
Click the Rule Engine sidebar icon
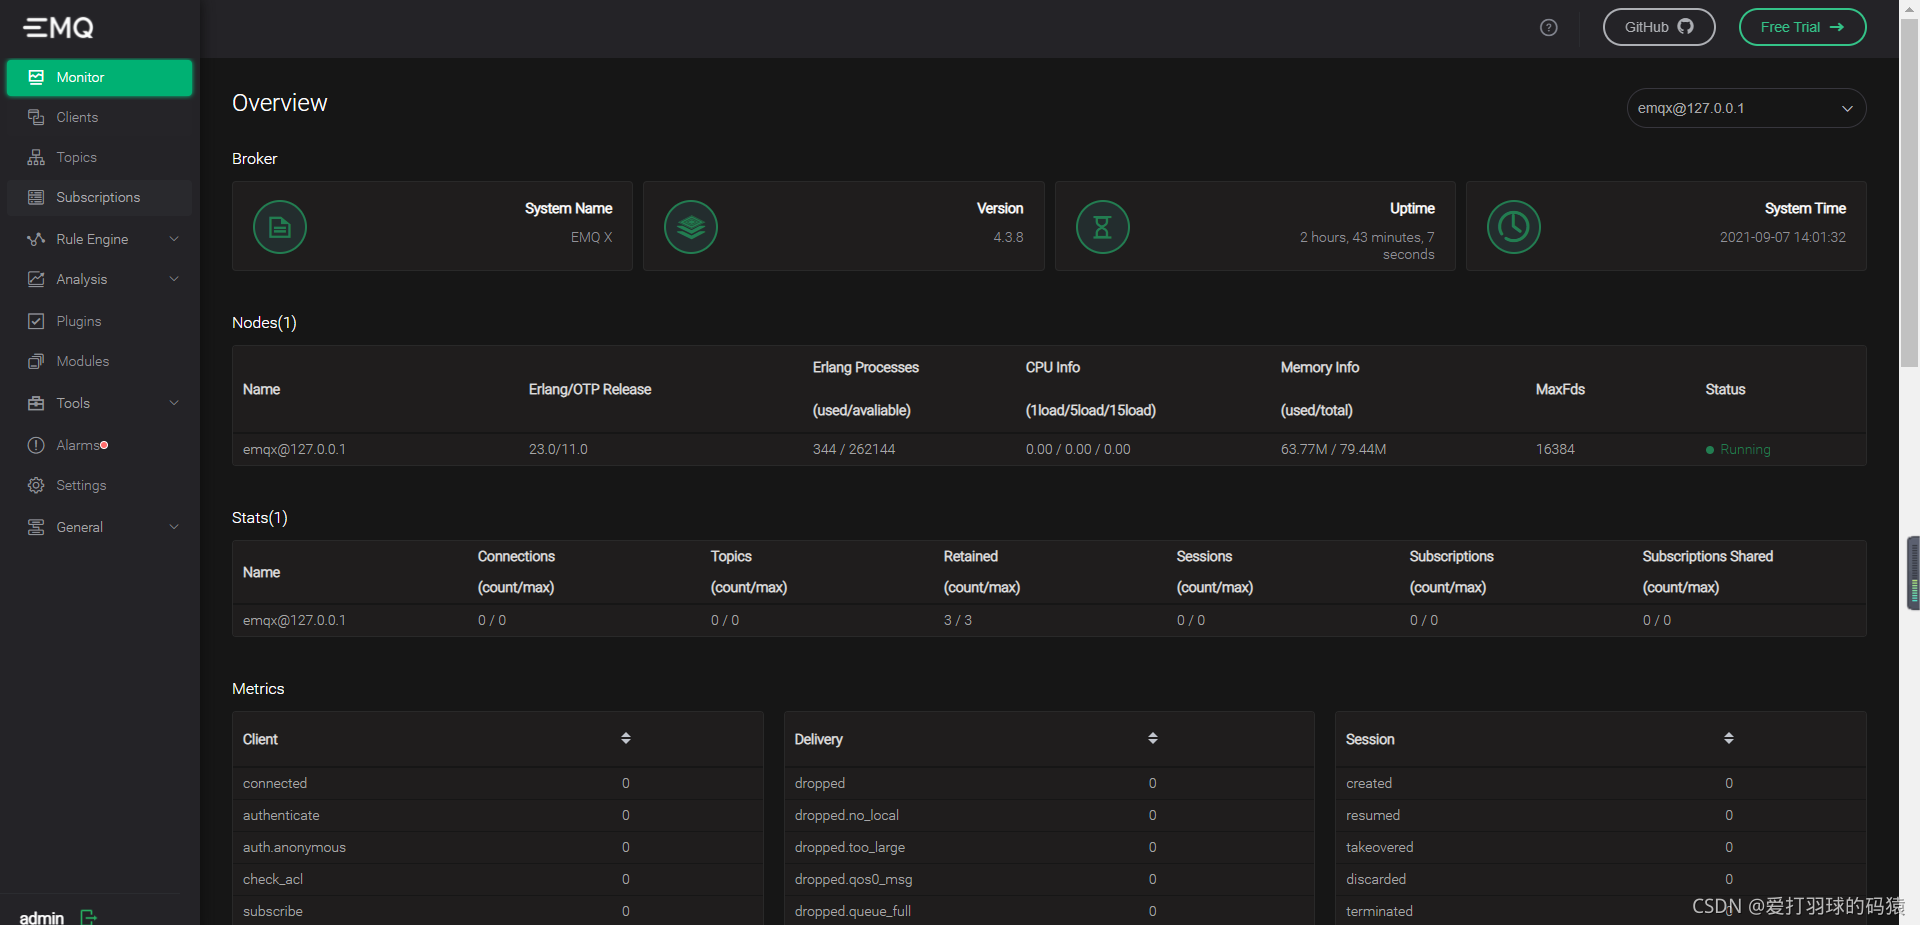click(36, 239)
